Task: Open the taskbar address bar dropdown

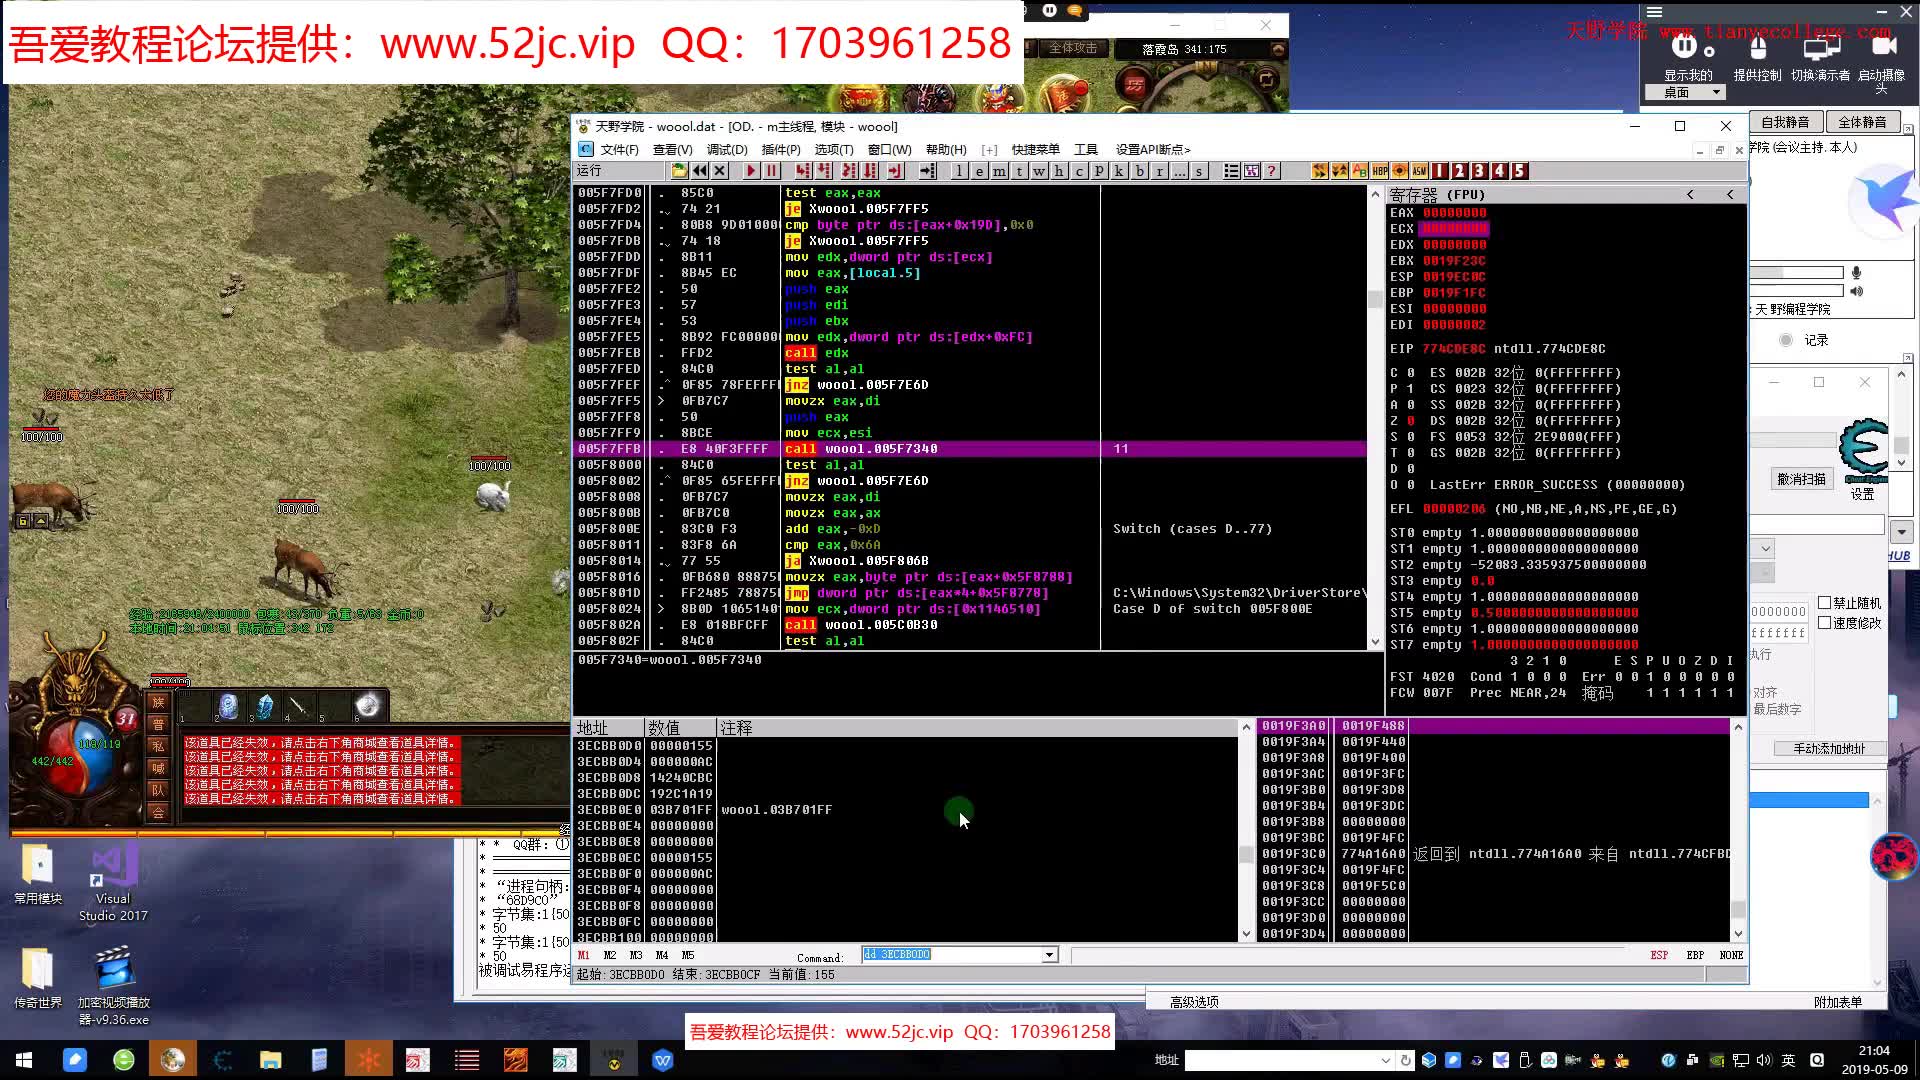Action: click(1386, 1060)
